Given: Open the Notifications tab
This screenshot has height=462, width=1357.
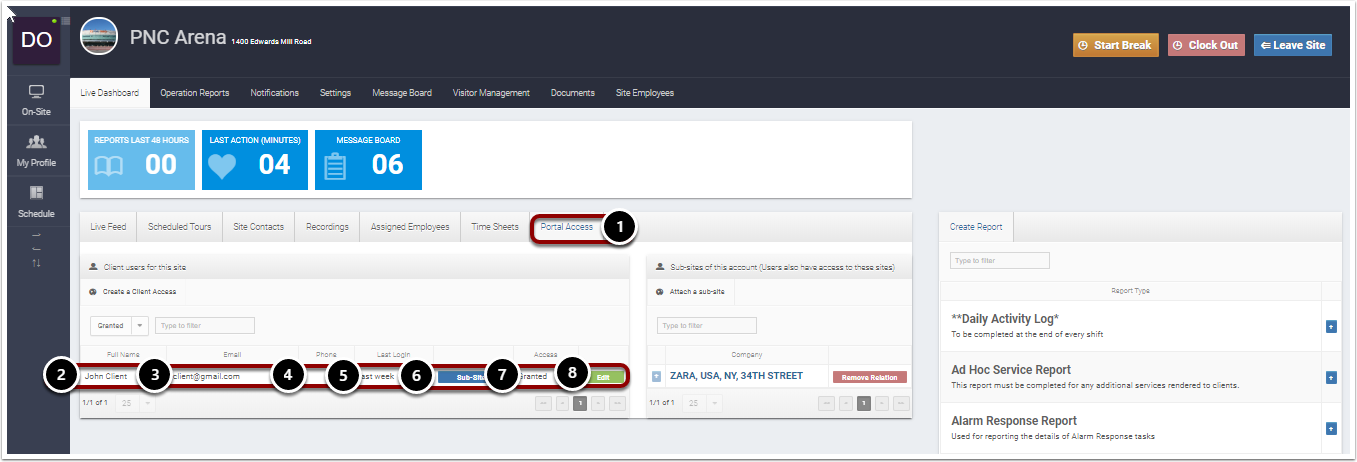Looking at the screenshot, I should (x=275, y=93).
